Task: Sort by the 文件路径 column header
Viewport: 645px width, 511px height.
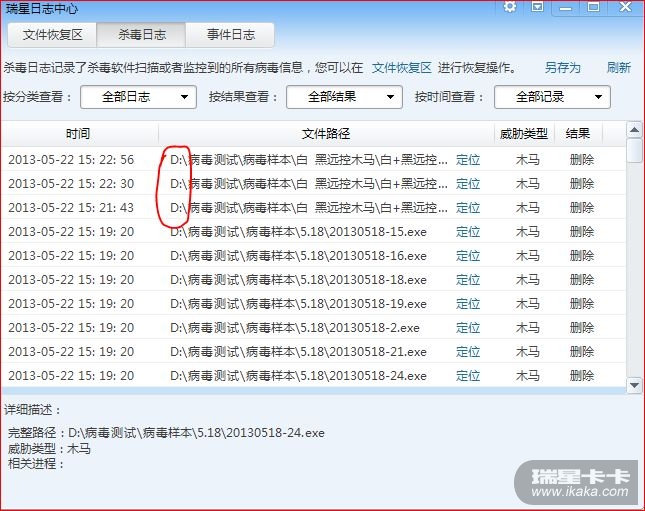Action: 326,134
